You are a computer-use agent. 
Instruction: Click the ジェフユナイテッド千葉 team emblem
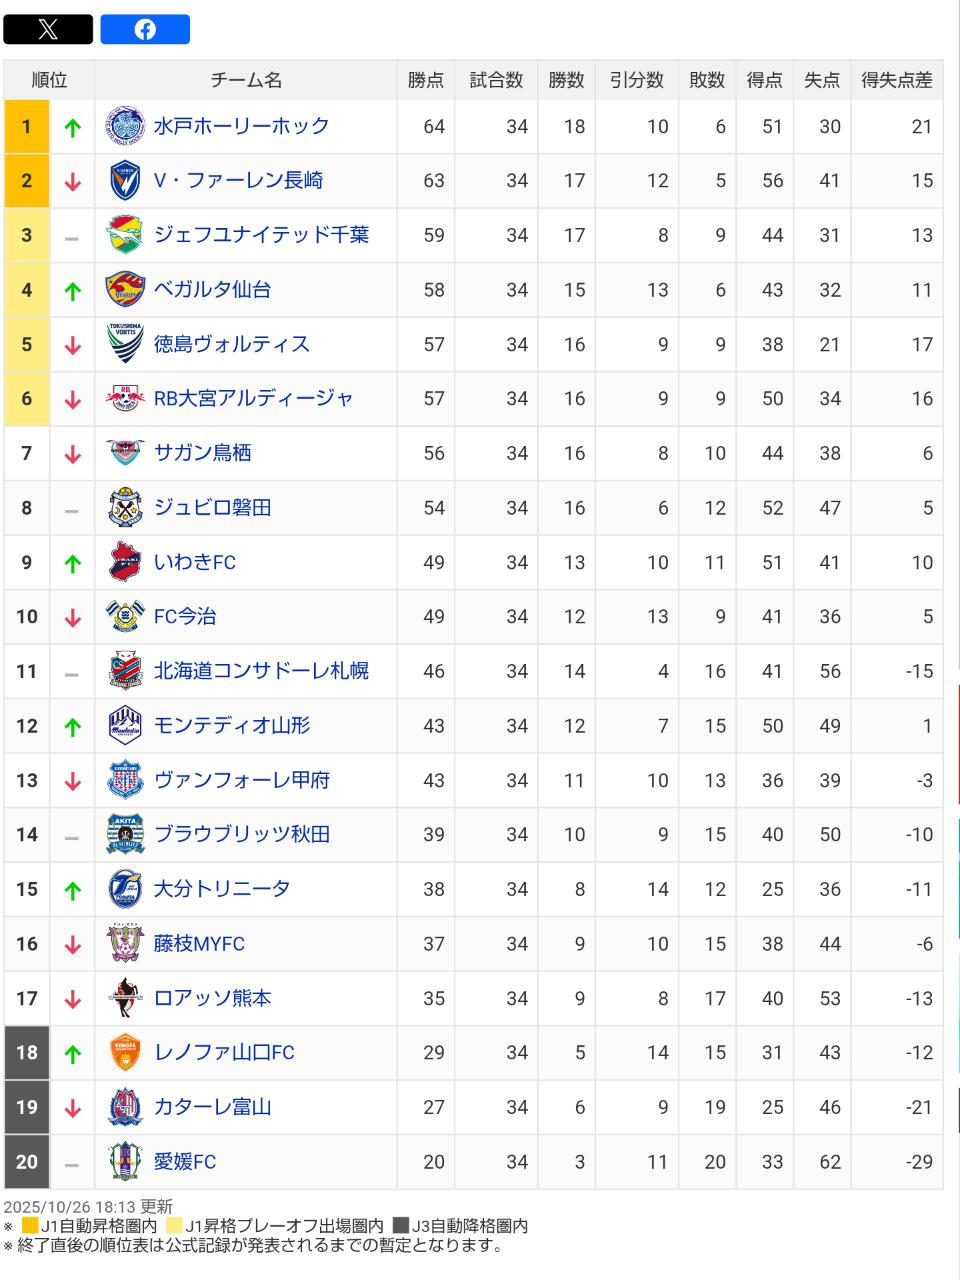click(125, 235)
